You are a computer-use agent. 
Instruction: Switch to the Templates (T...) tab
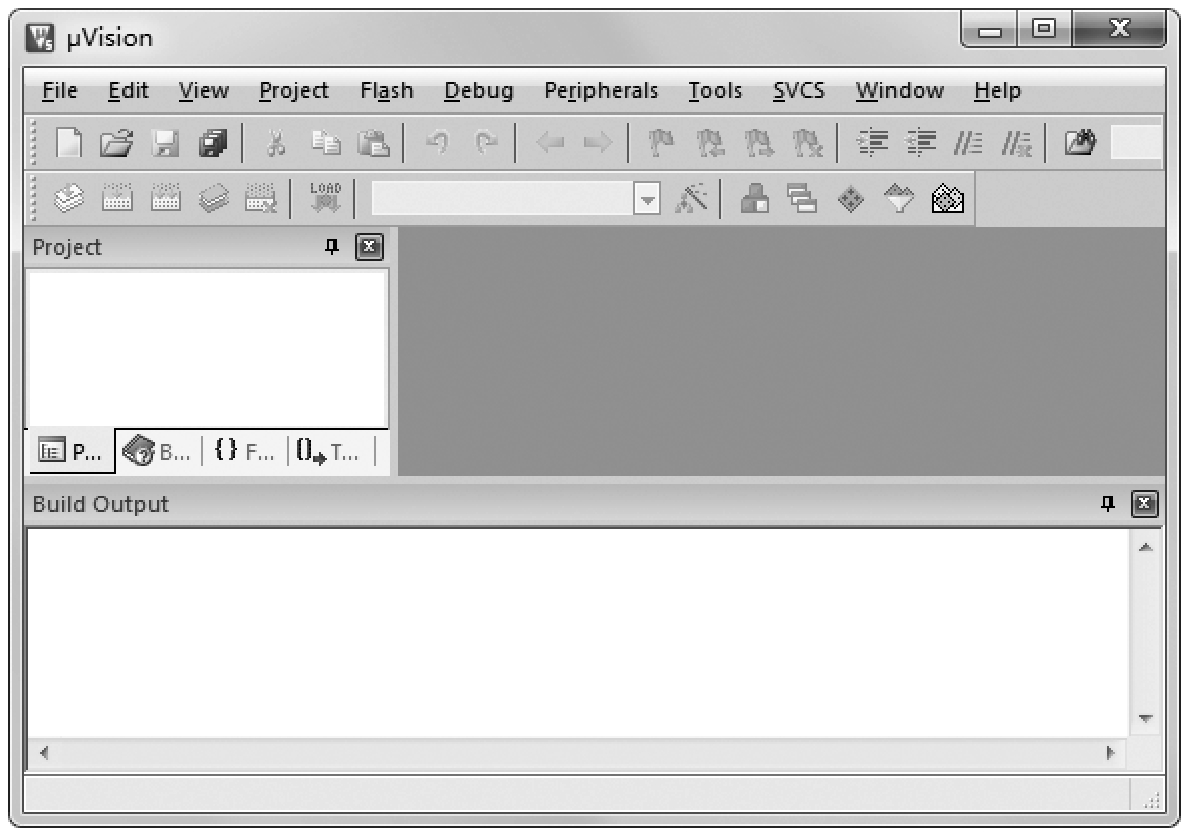[328, 452]
